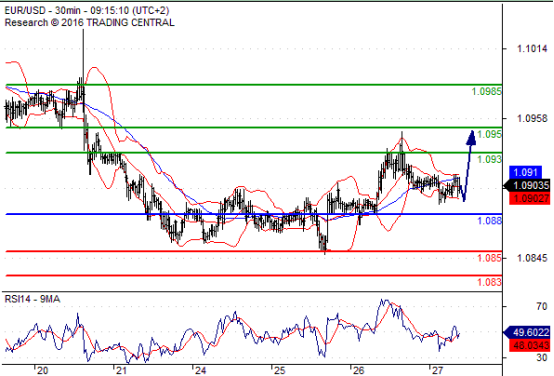Image resolution: width=554 pixels, height=376 pixels.
Task: Click the blue 1.091 price tag
Action: click(x=525, y=172)
